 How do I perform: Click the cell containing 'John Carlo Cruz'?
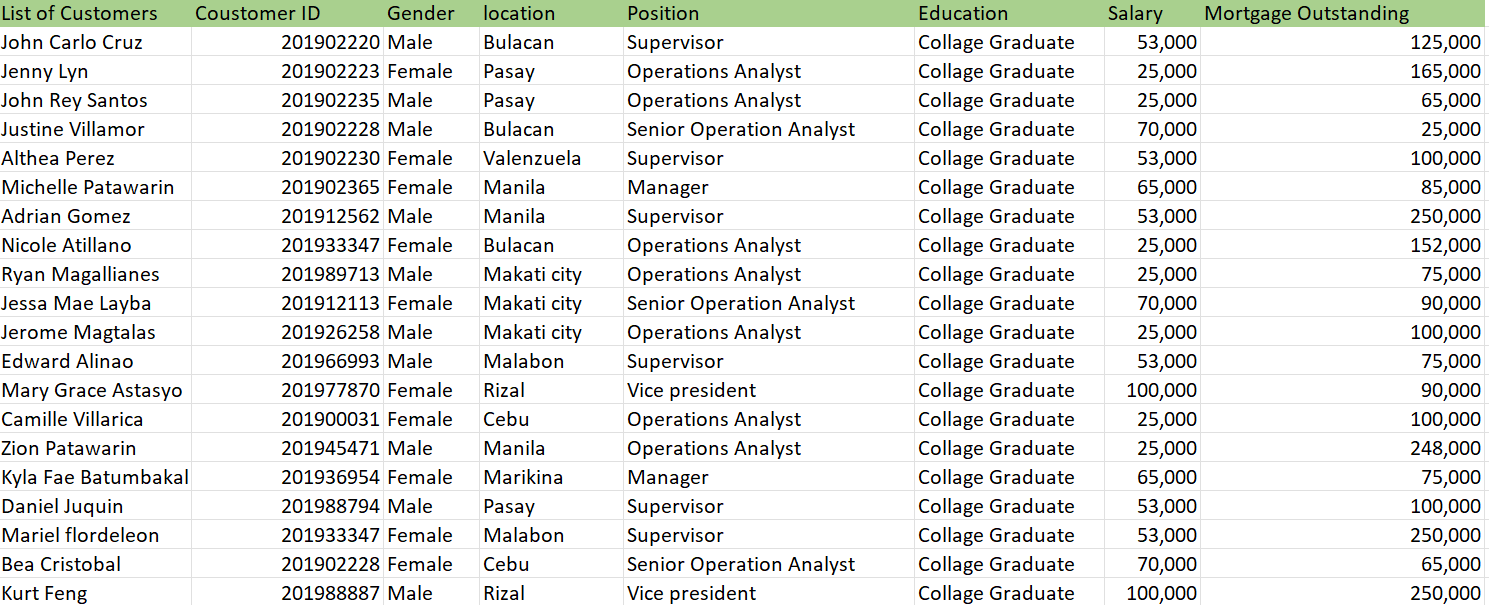(95, 42)
